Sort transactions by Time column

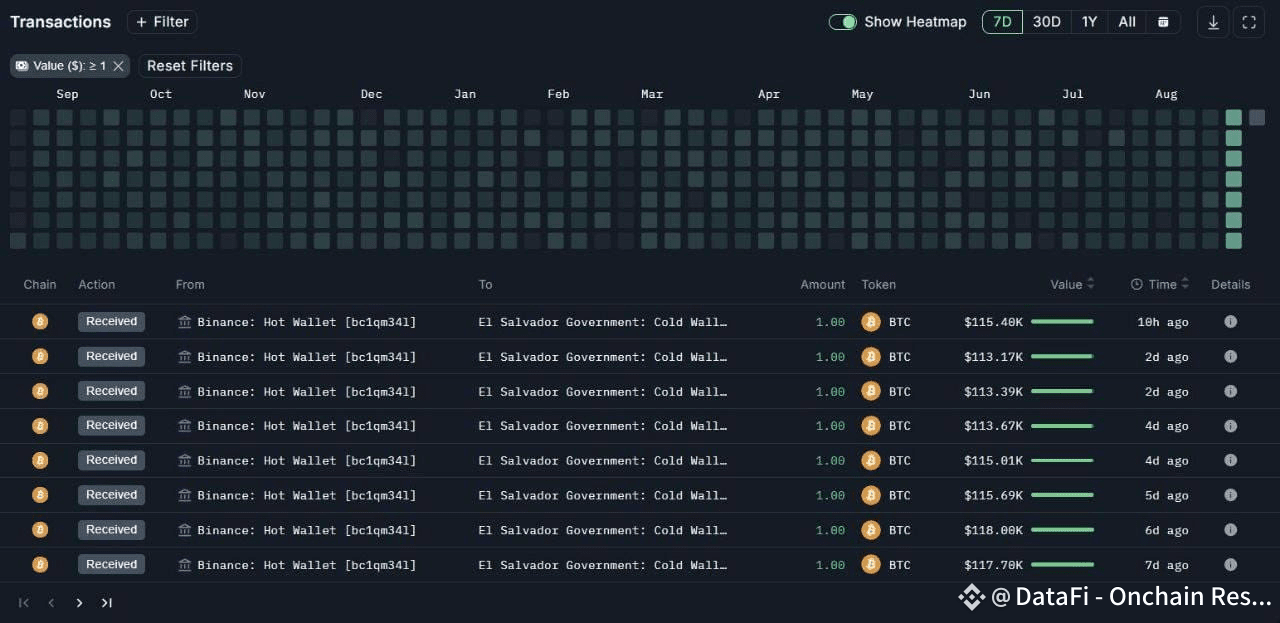pos(1160,284)
